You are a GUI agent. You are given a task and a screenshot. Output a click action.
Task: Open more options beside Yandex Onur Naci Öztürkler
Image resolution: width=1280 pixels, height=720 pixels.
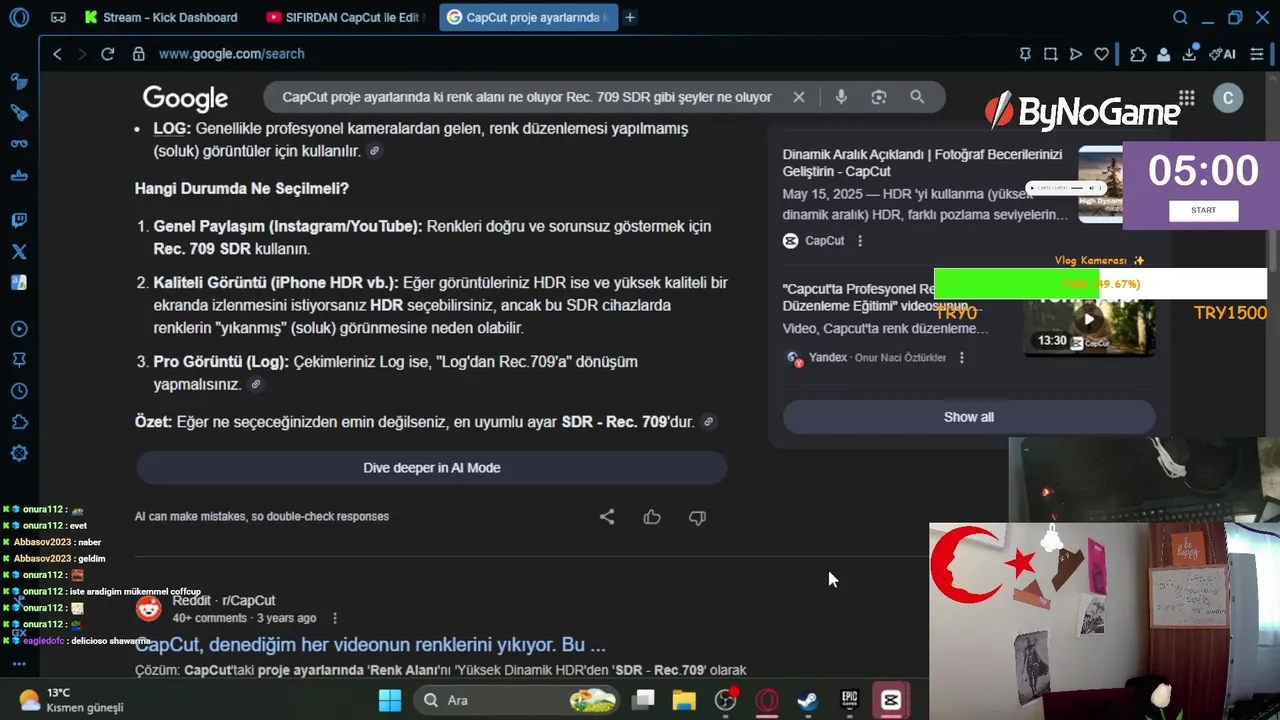962,357
